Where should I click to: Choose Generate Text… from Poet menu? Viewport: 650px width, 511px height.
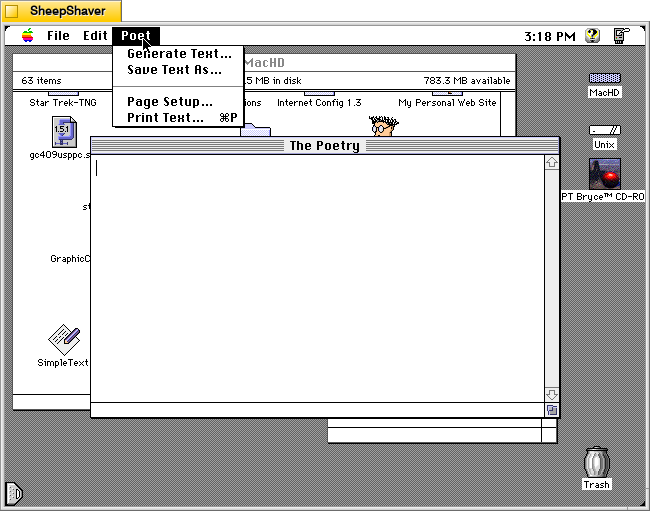[x=179, y=54]
